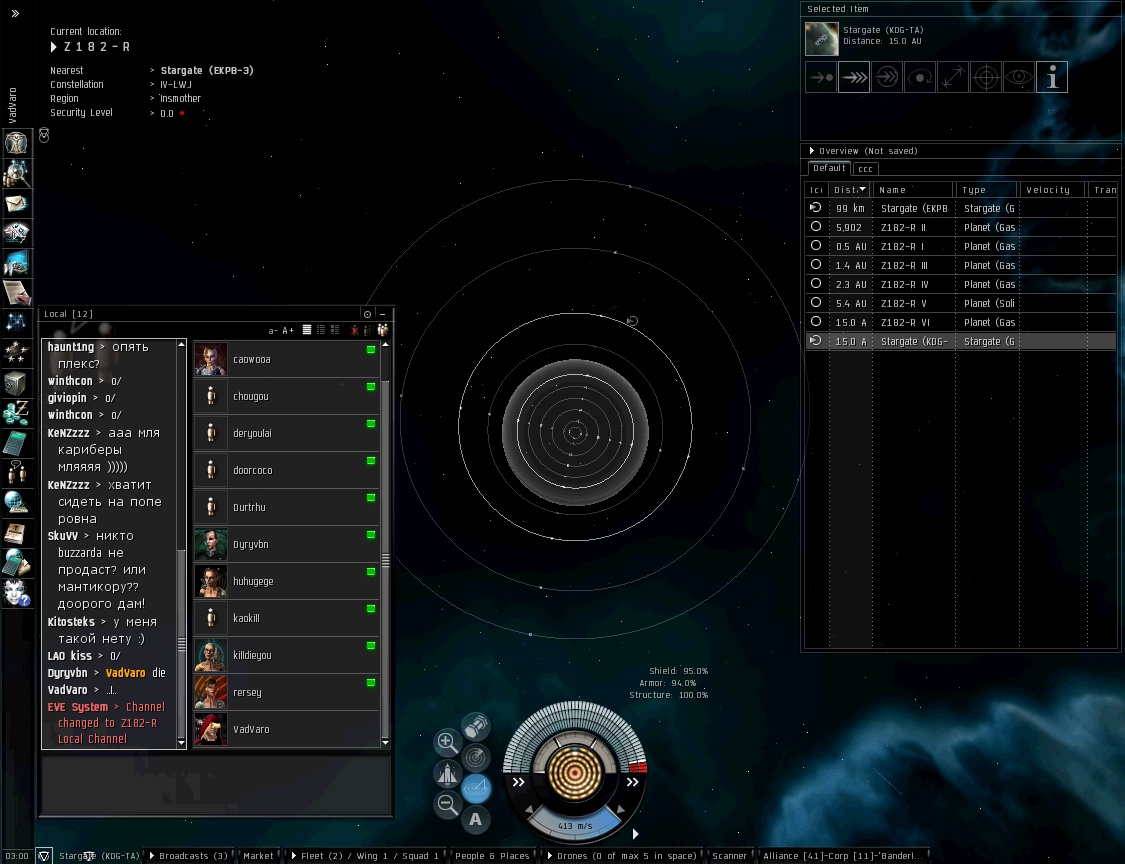Screen dimensions: 1125x864
Task: Open the star Map sidebar icon
Action: pos(16,322)
